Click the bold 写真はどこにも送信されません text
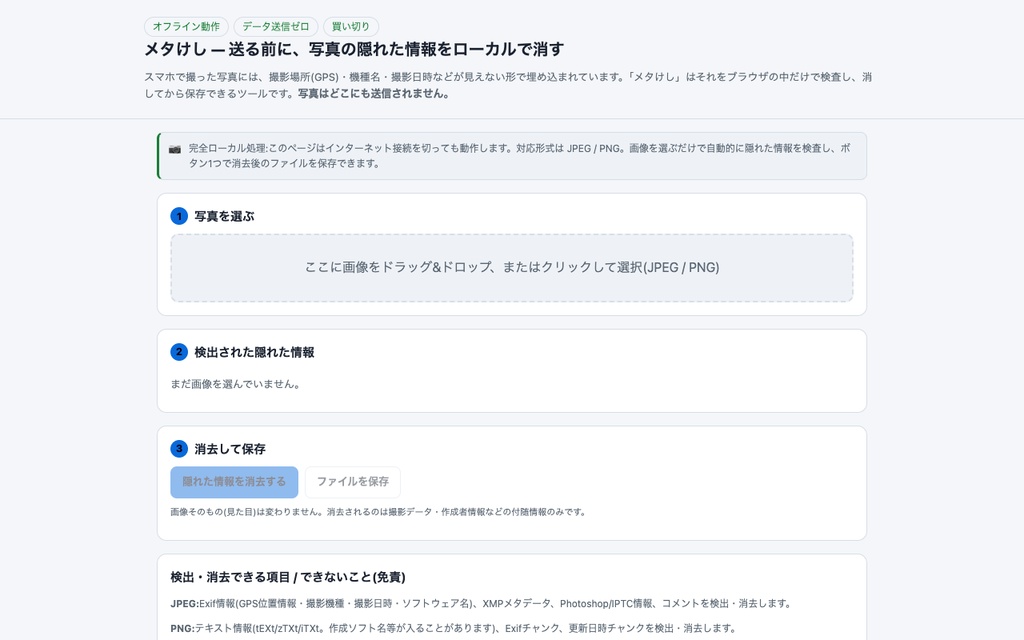Screen dimensions: 1024x640 (374, 93)
